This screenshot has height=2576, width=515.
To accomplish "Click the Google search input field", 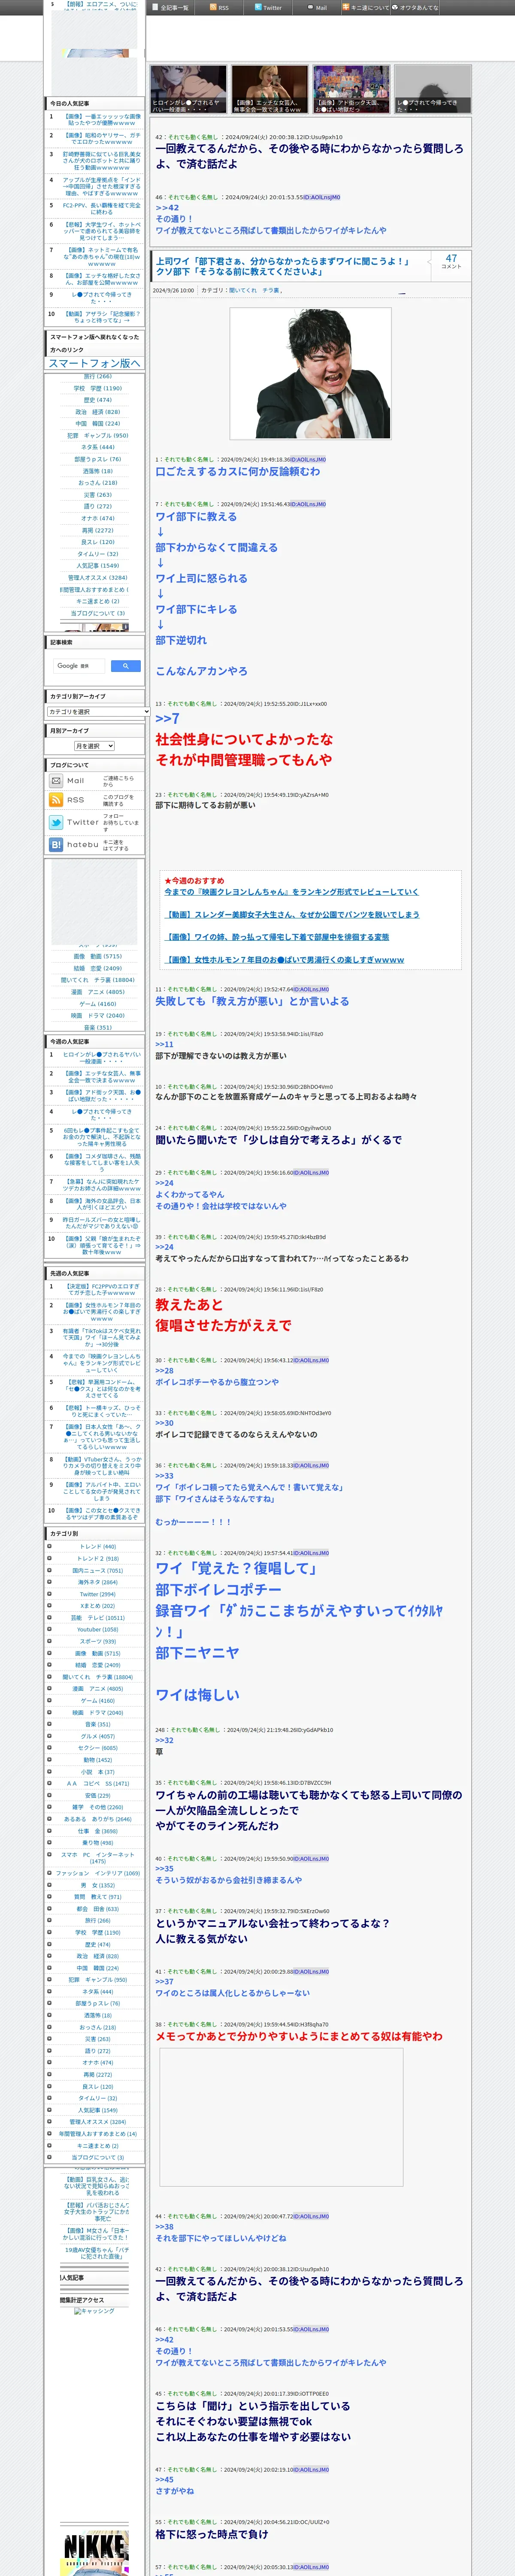I will pos(80,665).
